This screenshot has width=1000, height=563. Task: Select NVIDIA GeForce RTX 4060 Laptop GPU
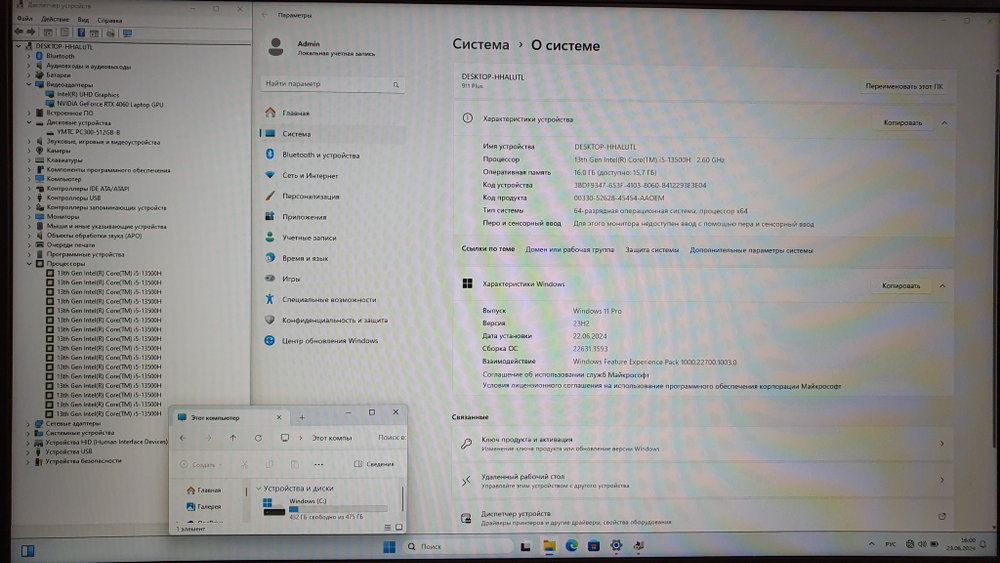tap(110, 104)
